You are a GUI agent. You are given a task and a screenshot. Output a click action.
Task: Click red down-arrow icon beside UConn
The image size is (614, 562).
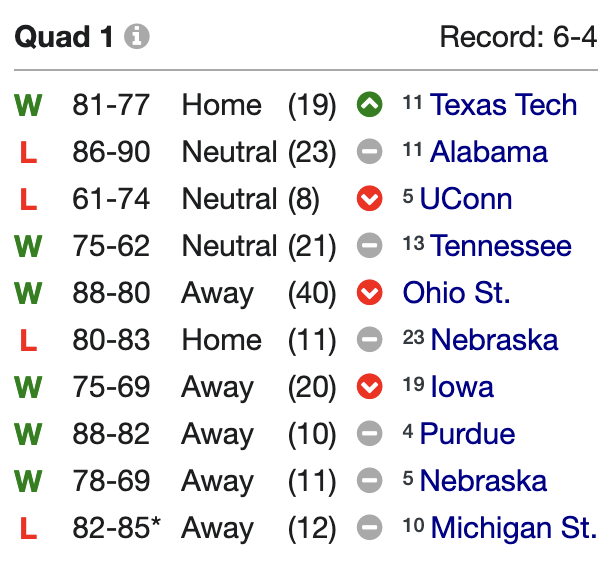pyautogui.click(x=369, y=199)
